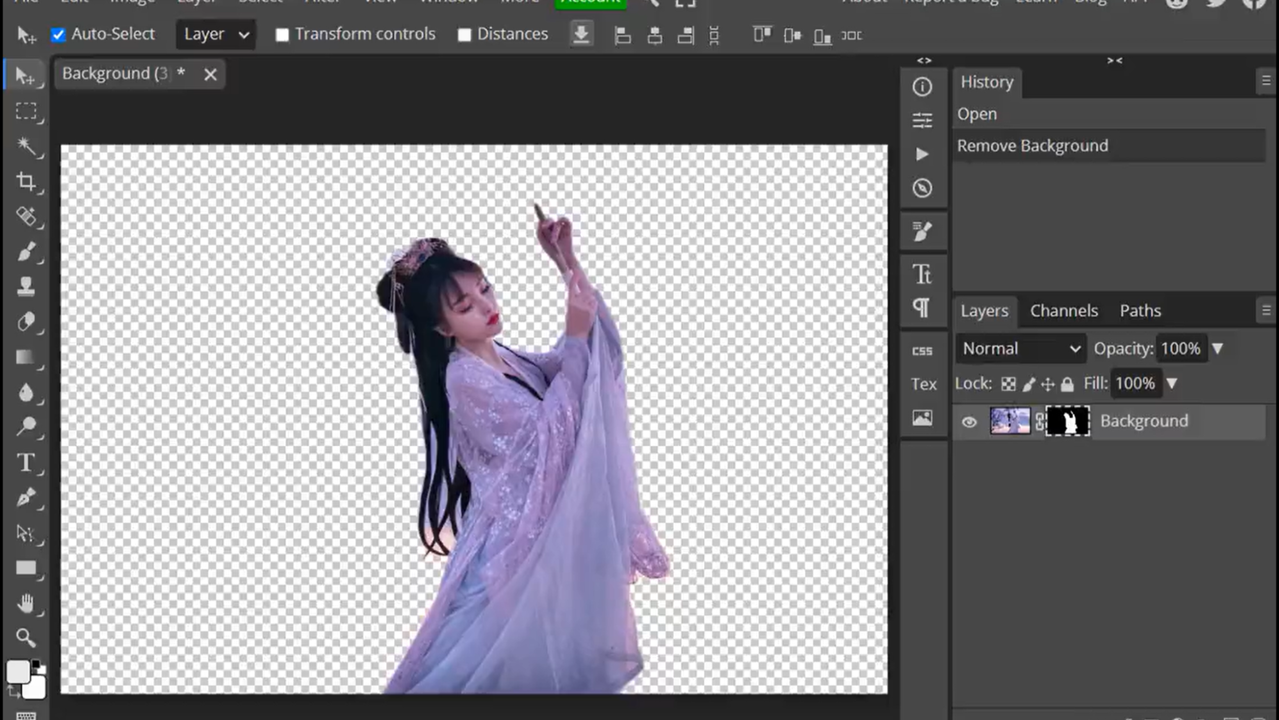1279x720 pixels.
Task: Pick the Brush tool in toolbar
Action: click(x=26, y=252)
